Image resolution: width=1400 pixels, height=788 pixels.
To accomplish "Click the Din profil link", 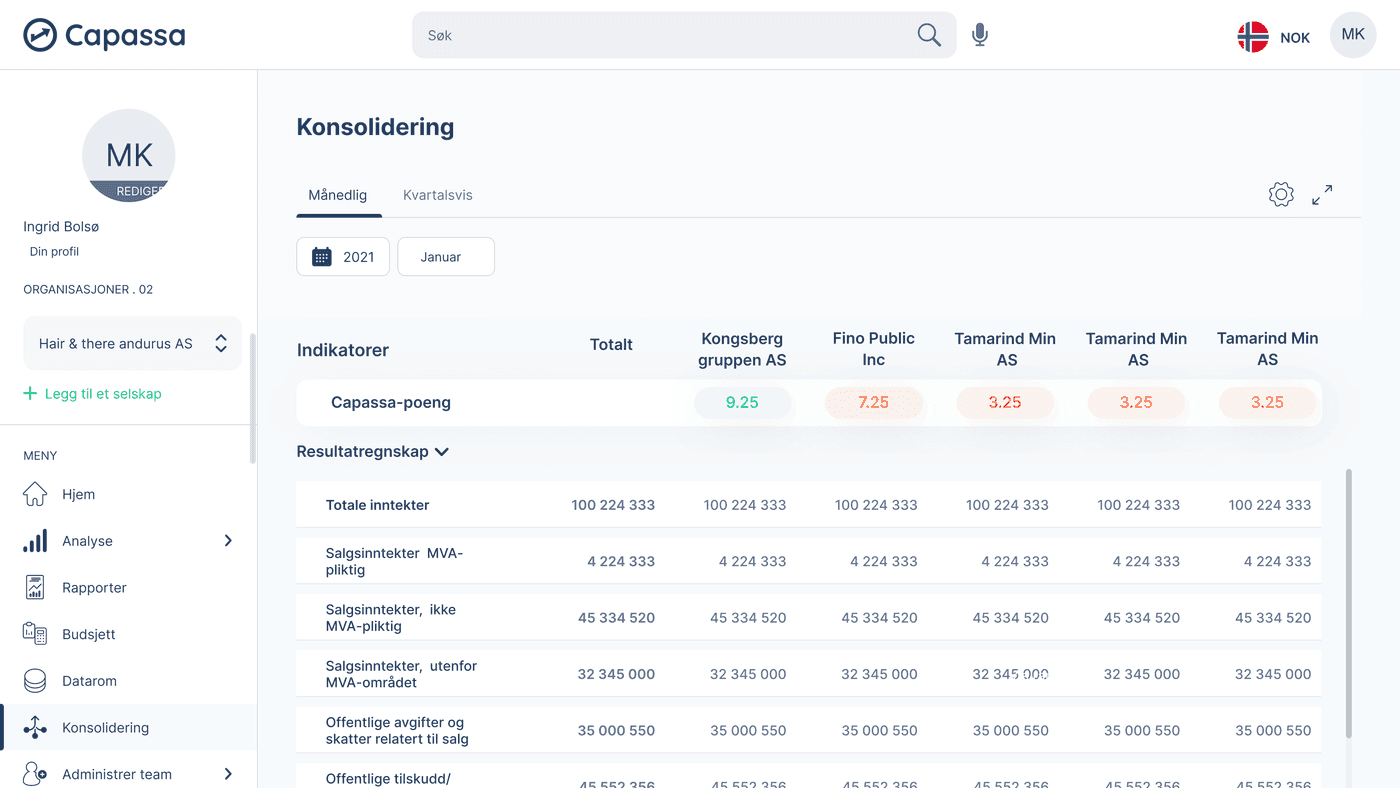I will pyautogui.click(x=54, y=252).
